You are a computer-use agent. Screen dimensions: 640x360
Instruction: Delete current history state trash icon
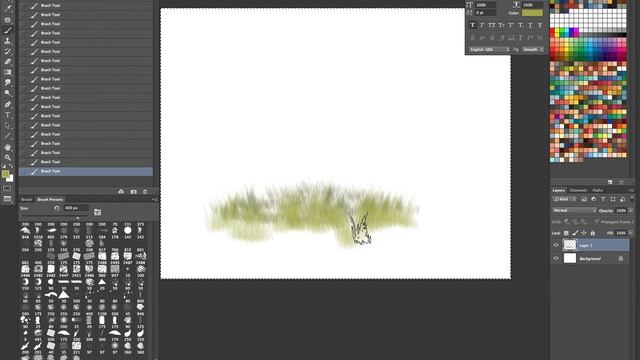[145, 191]
